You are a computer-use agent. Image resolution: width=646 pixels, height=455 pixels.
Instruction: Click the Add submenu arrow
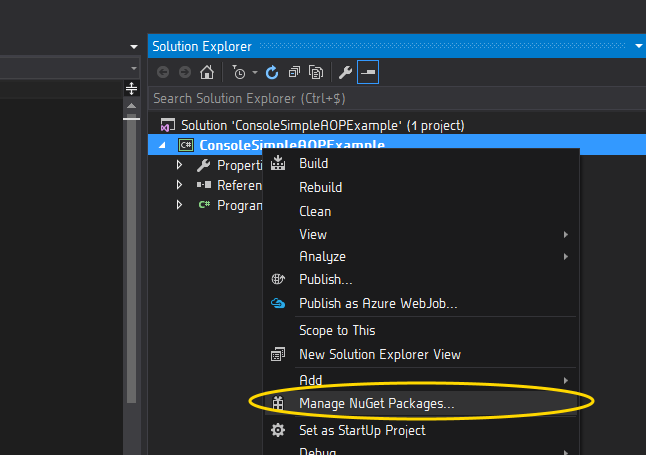coord(566,380)
